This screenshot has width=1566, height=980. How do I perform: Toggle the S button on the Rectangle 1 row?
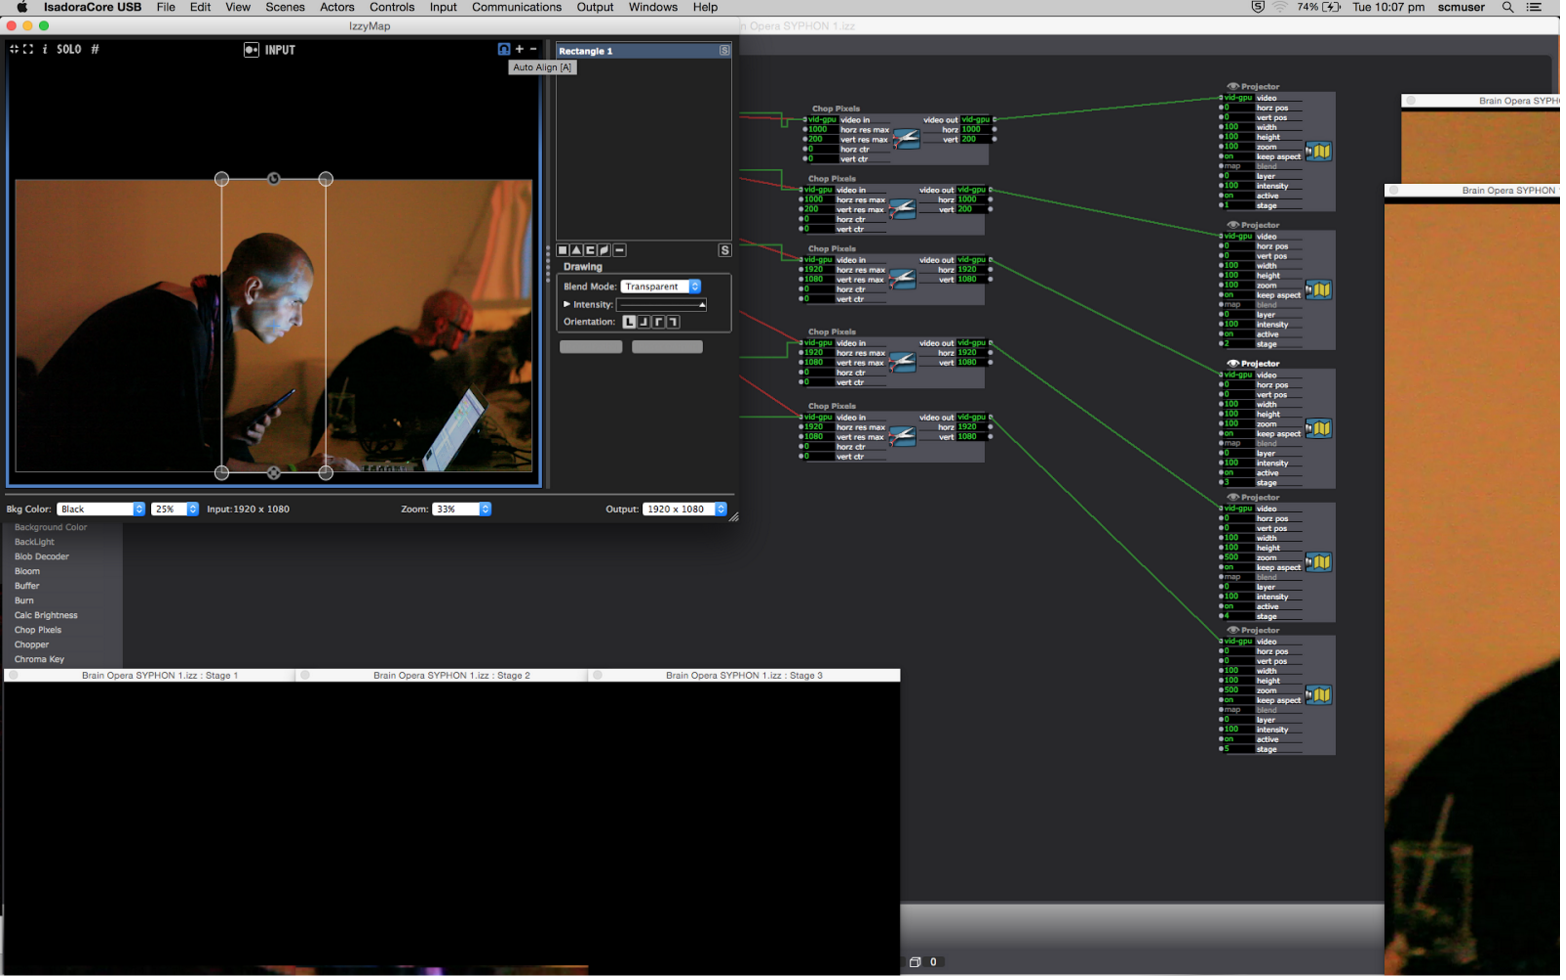(724, 50)
